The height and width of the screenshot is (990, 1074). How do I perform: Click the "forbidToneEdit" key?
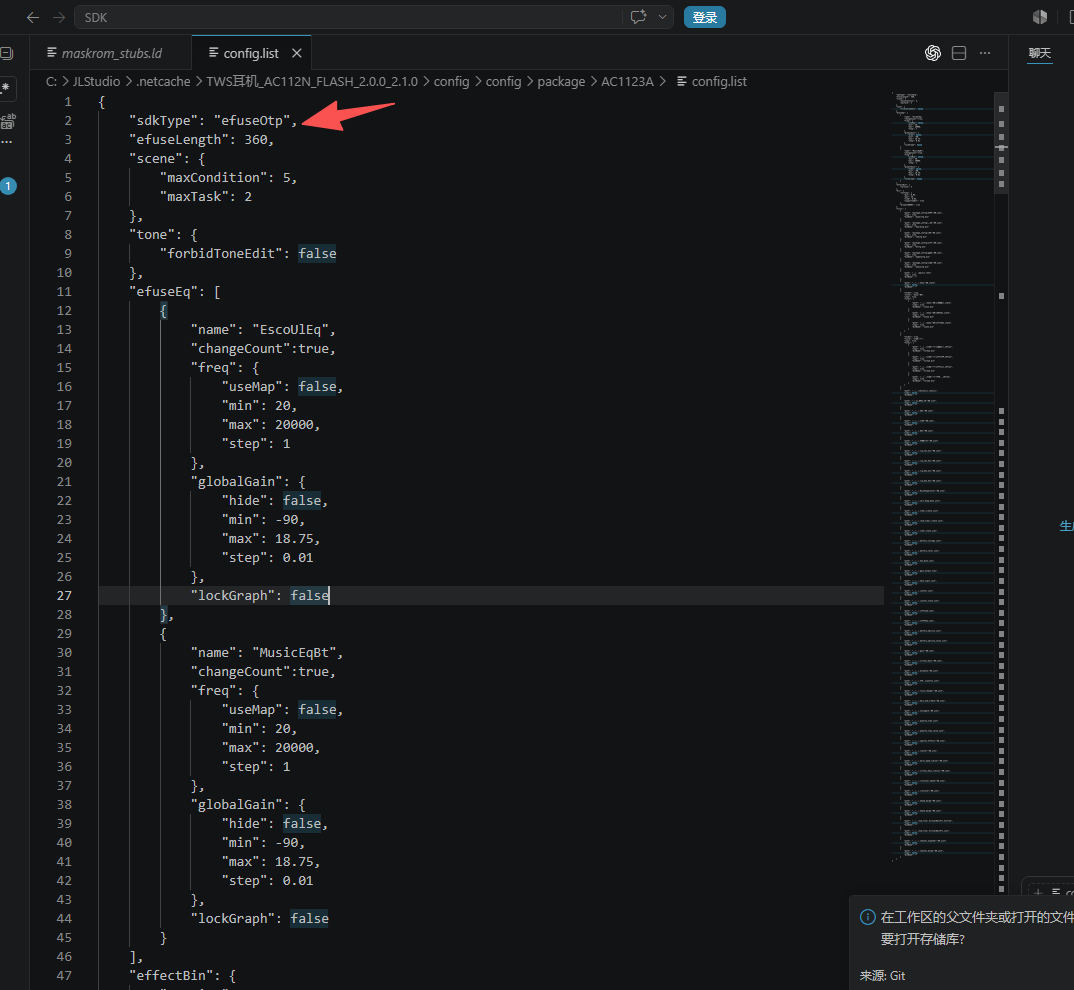pos(221,253)
